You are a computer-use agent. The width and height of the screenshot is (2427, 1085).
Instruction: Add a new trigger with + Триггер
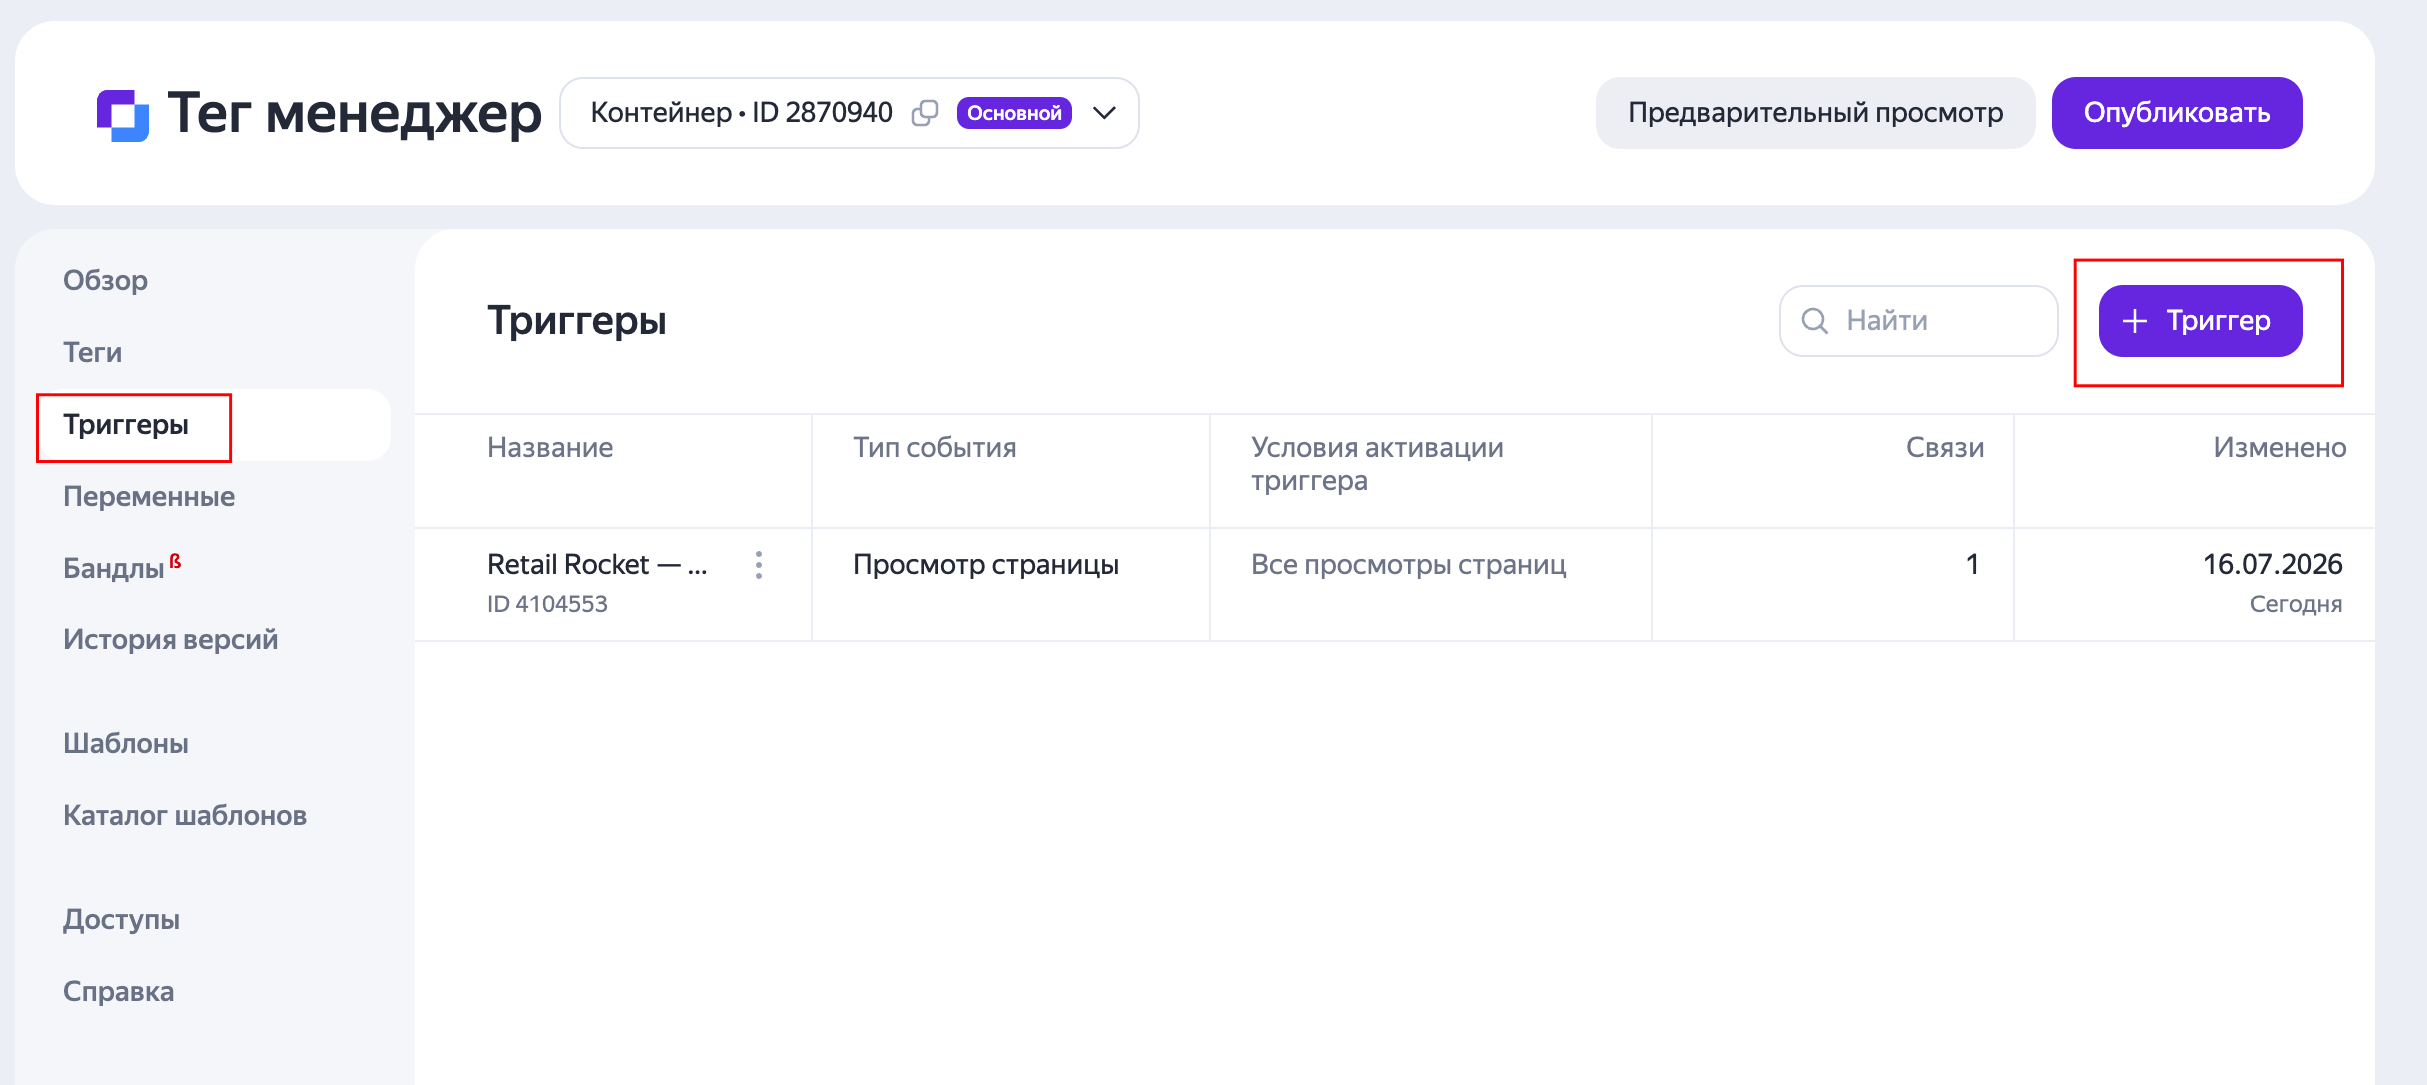click(2200, 321)
